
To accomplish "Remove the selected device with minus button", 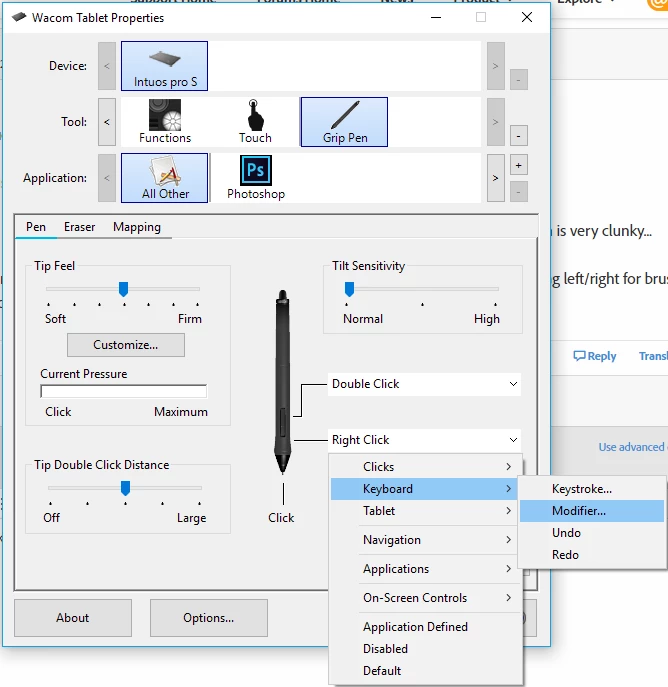I will pos(519,80).
